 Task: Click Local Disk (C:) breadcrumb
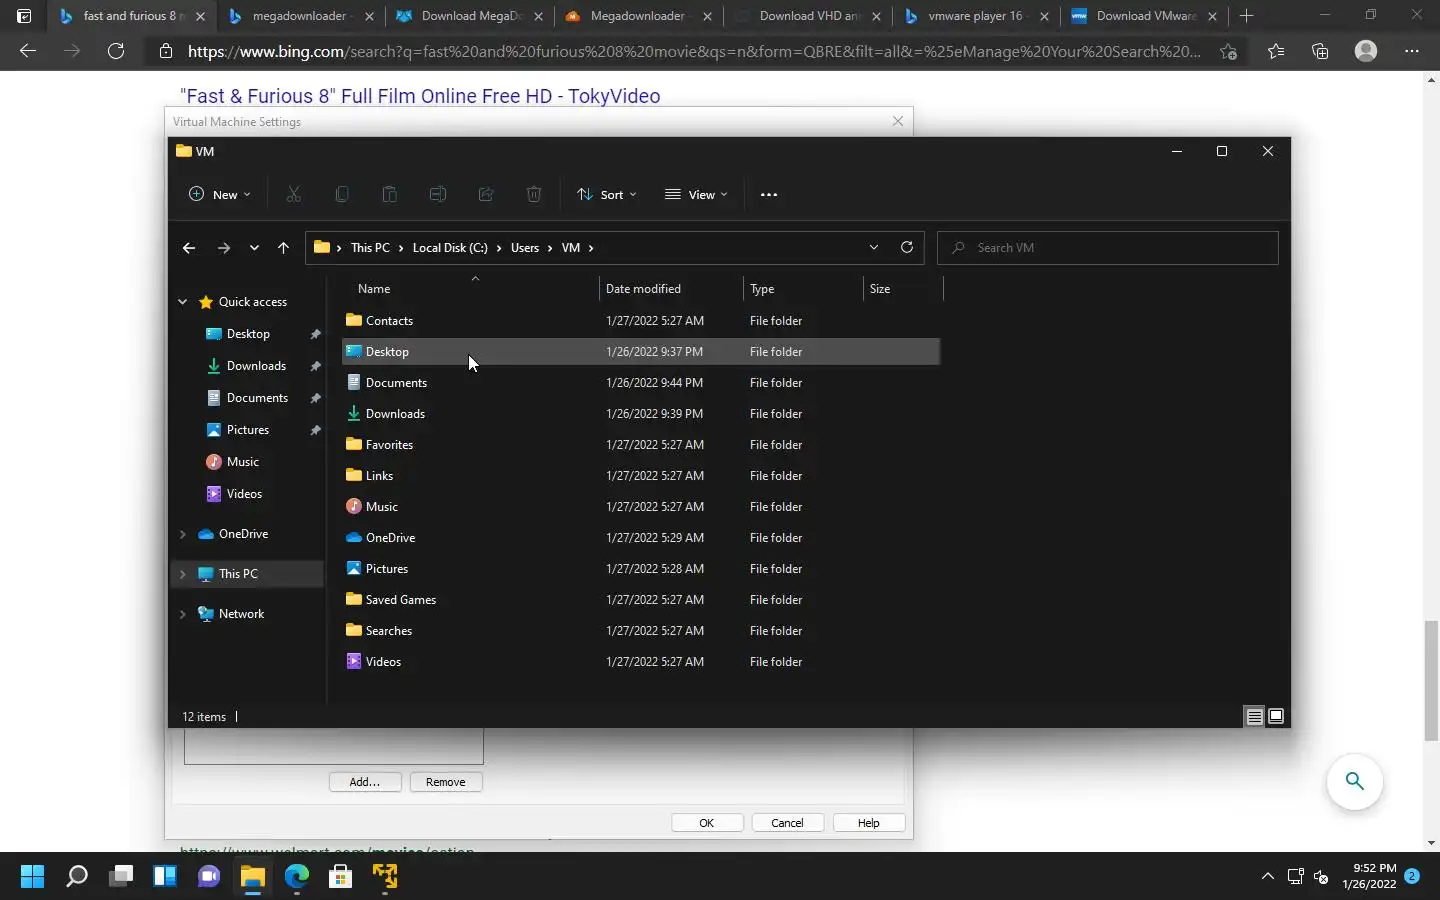point(450,248)
